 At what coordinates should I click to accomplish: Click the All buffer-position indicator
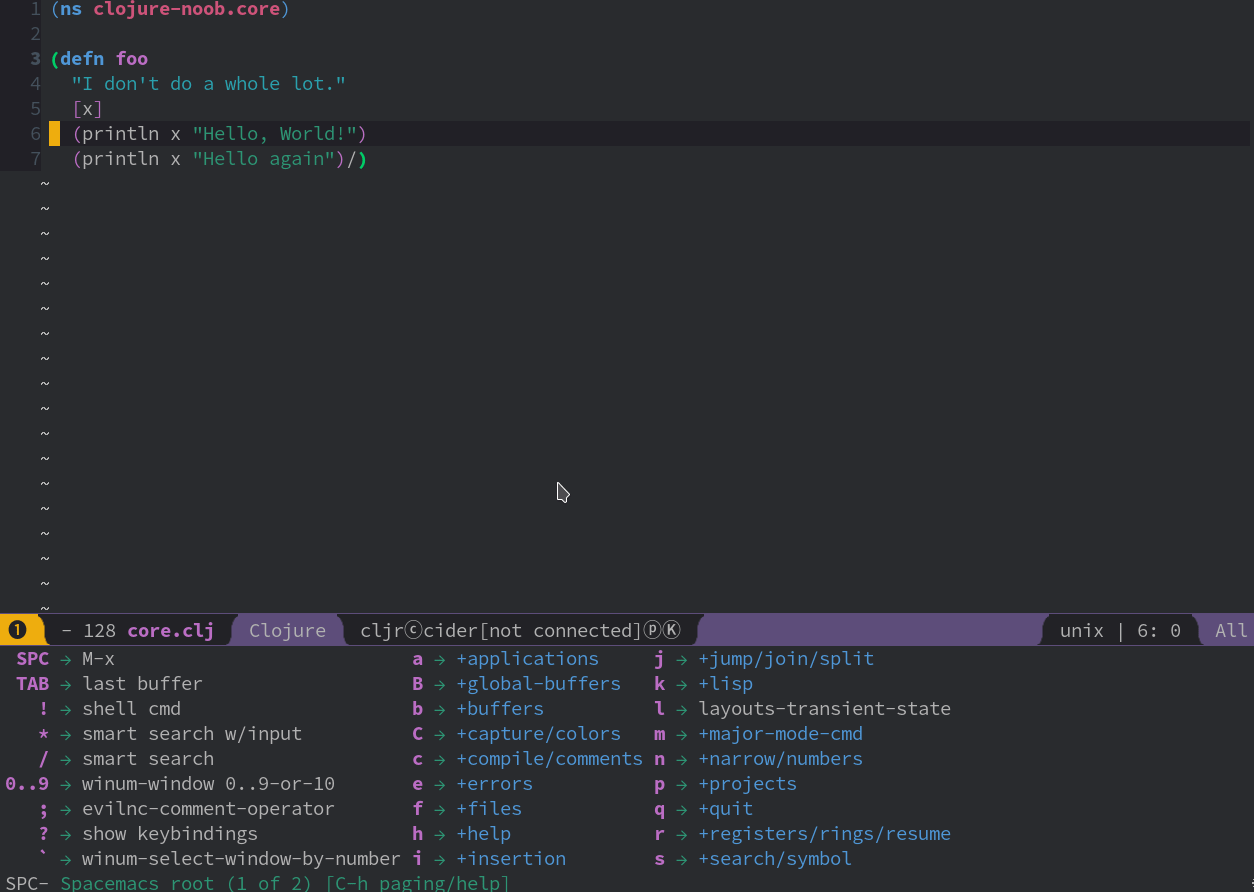click(1234, 630)
